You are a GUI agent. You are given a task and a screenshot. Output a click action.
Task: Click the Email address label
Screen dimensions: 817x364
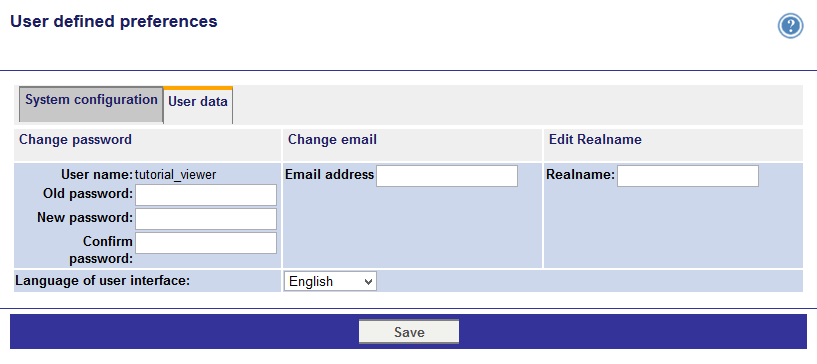click(329, 174)
